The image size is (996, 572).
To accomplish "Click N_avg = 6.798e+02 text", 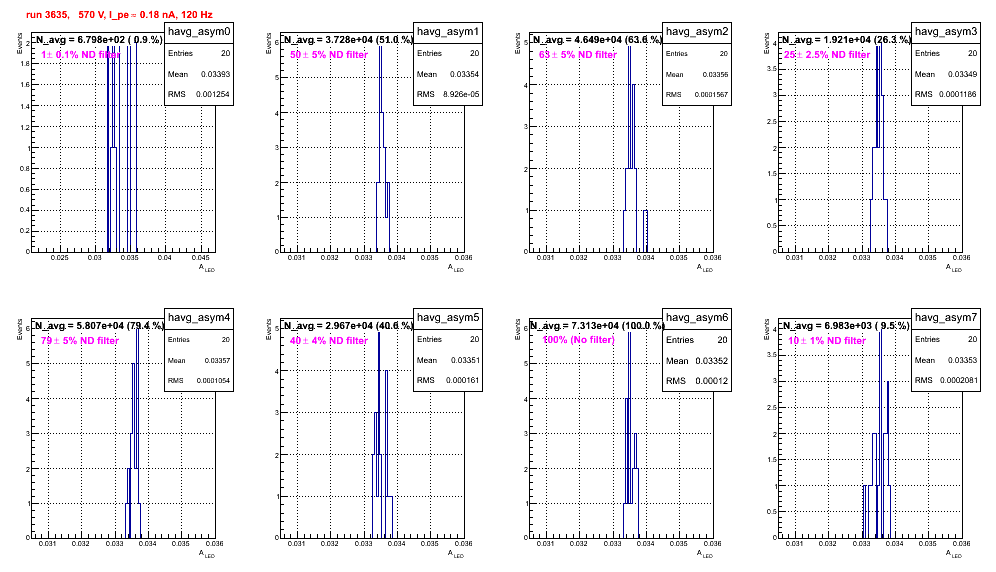I will (98, 39).
